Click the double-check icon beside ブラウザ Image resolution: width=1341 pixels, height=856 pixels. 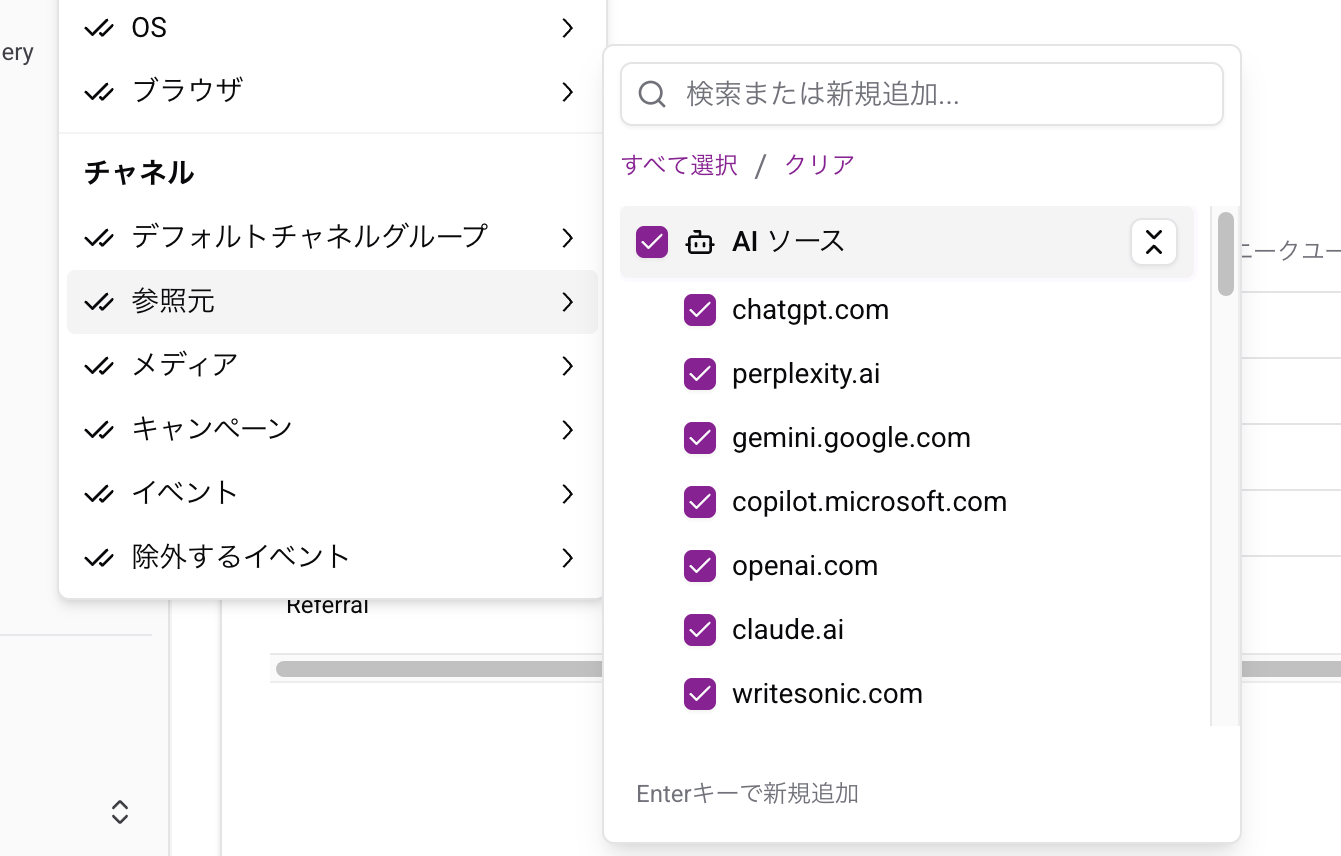click(99, 90)
